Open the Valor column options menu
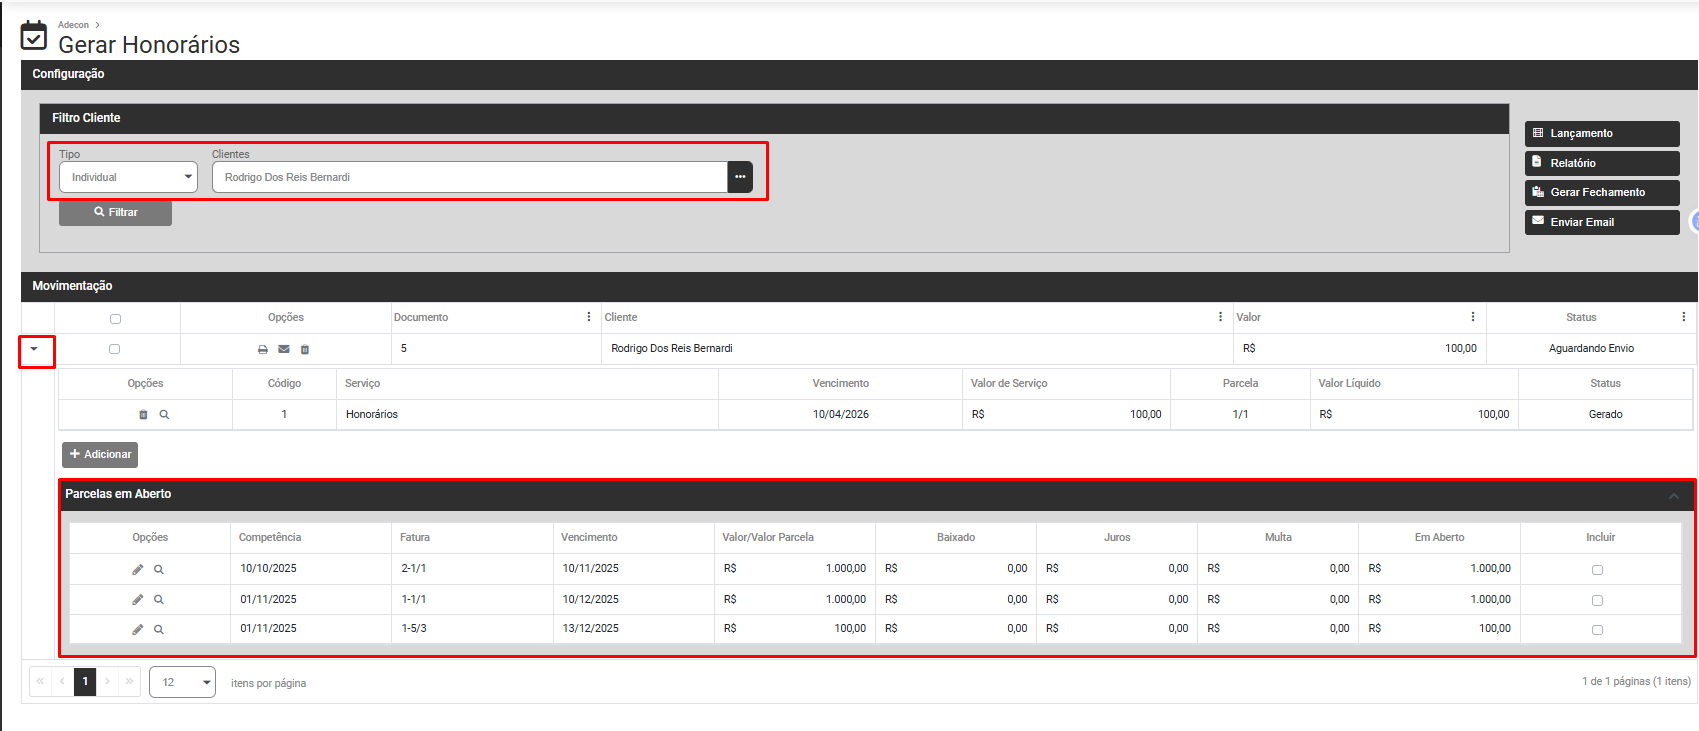 tap(1472, 317)
